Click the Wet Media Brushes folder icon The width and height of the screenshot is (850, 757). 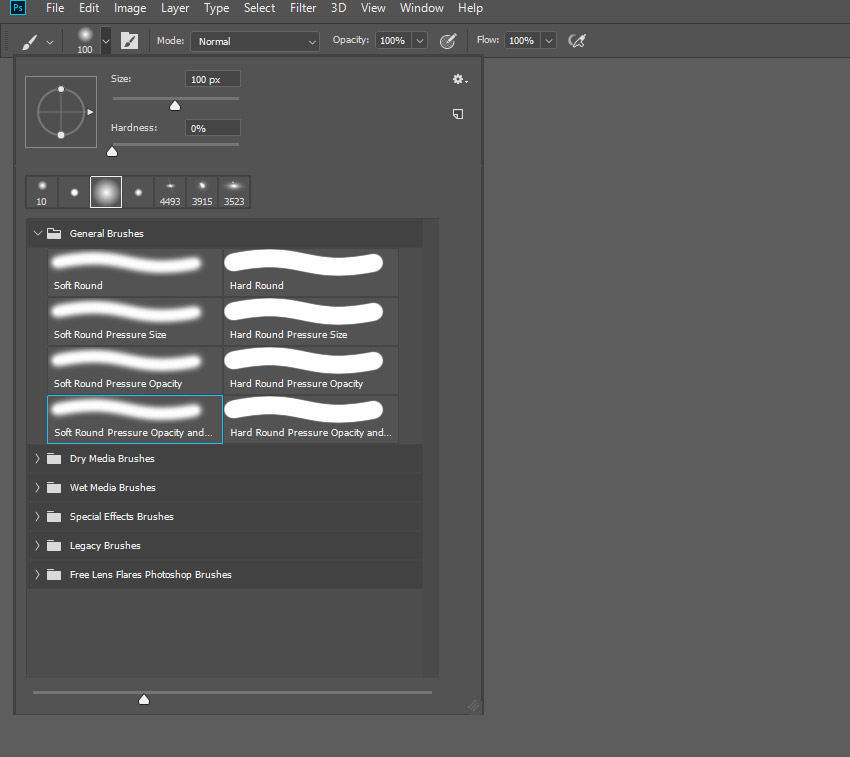(54, 487)
